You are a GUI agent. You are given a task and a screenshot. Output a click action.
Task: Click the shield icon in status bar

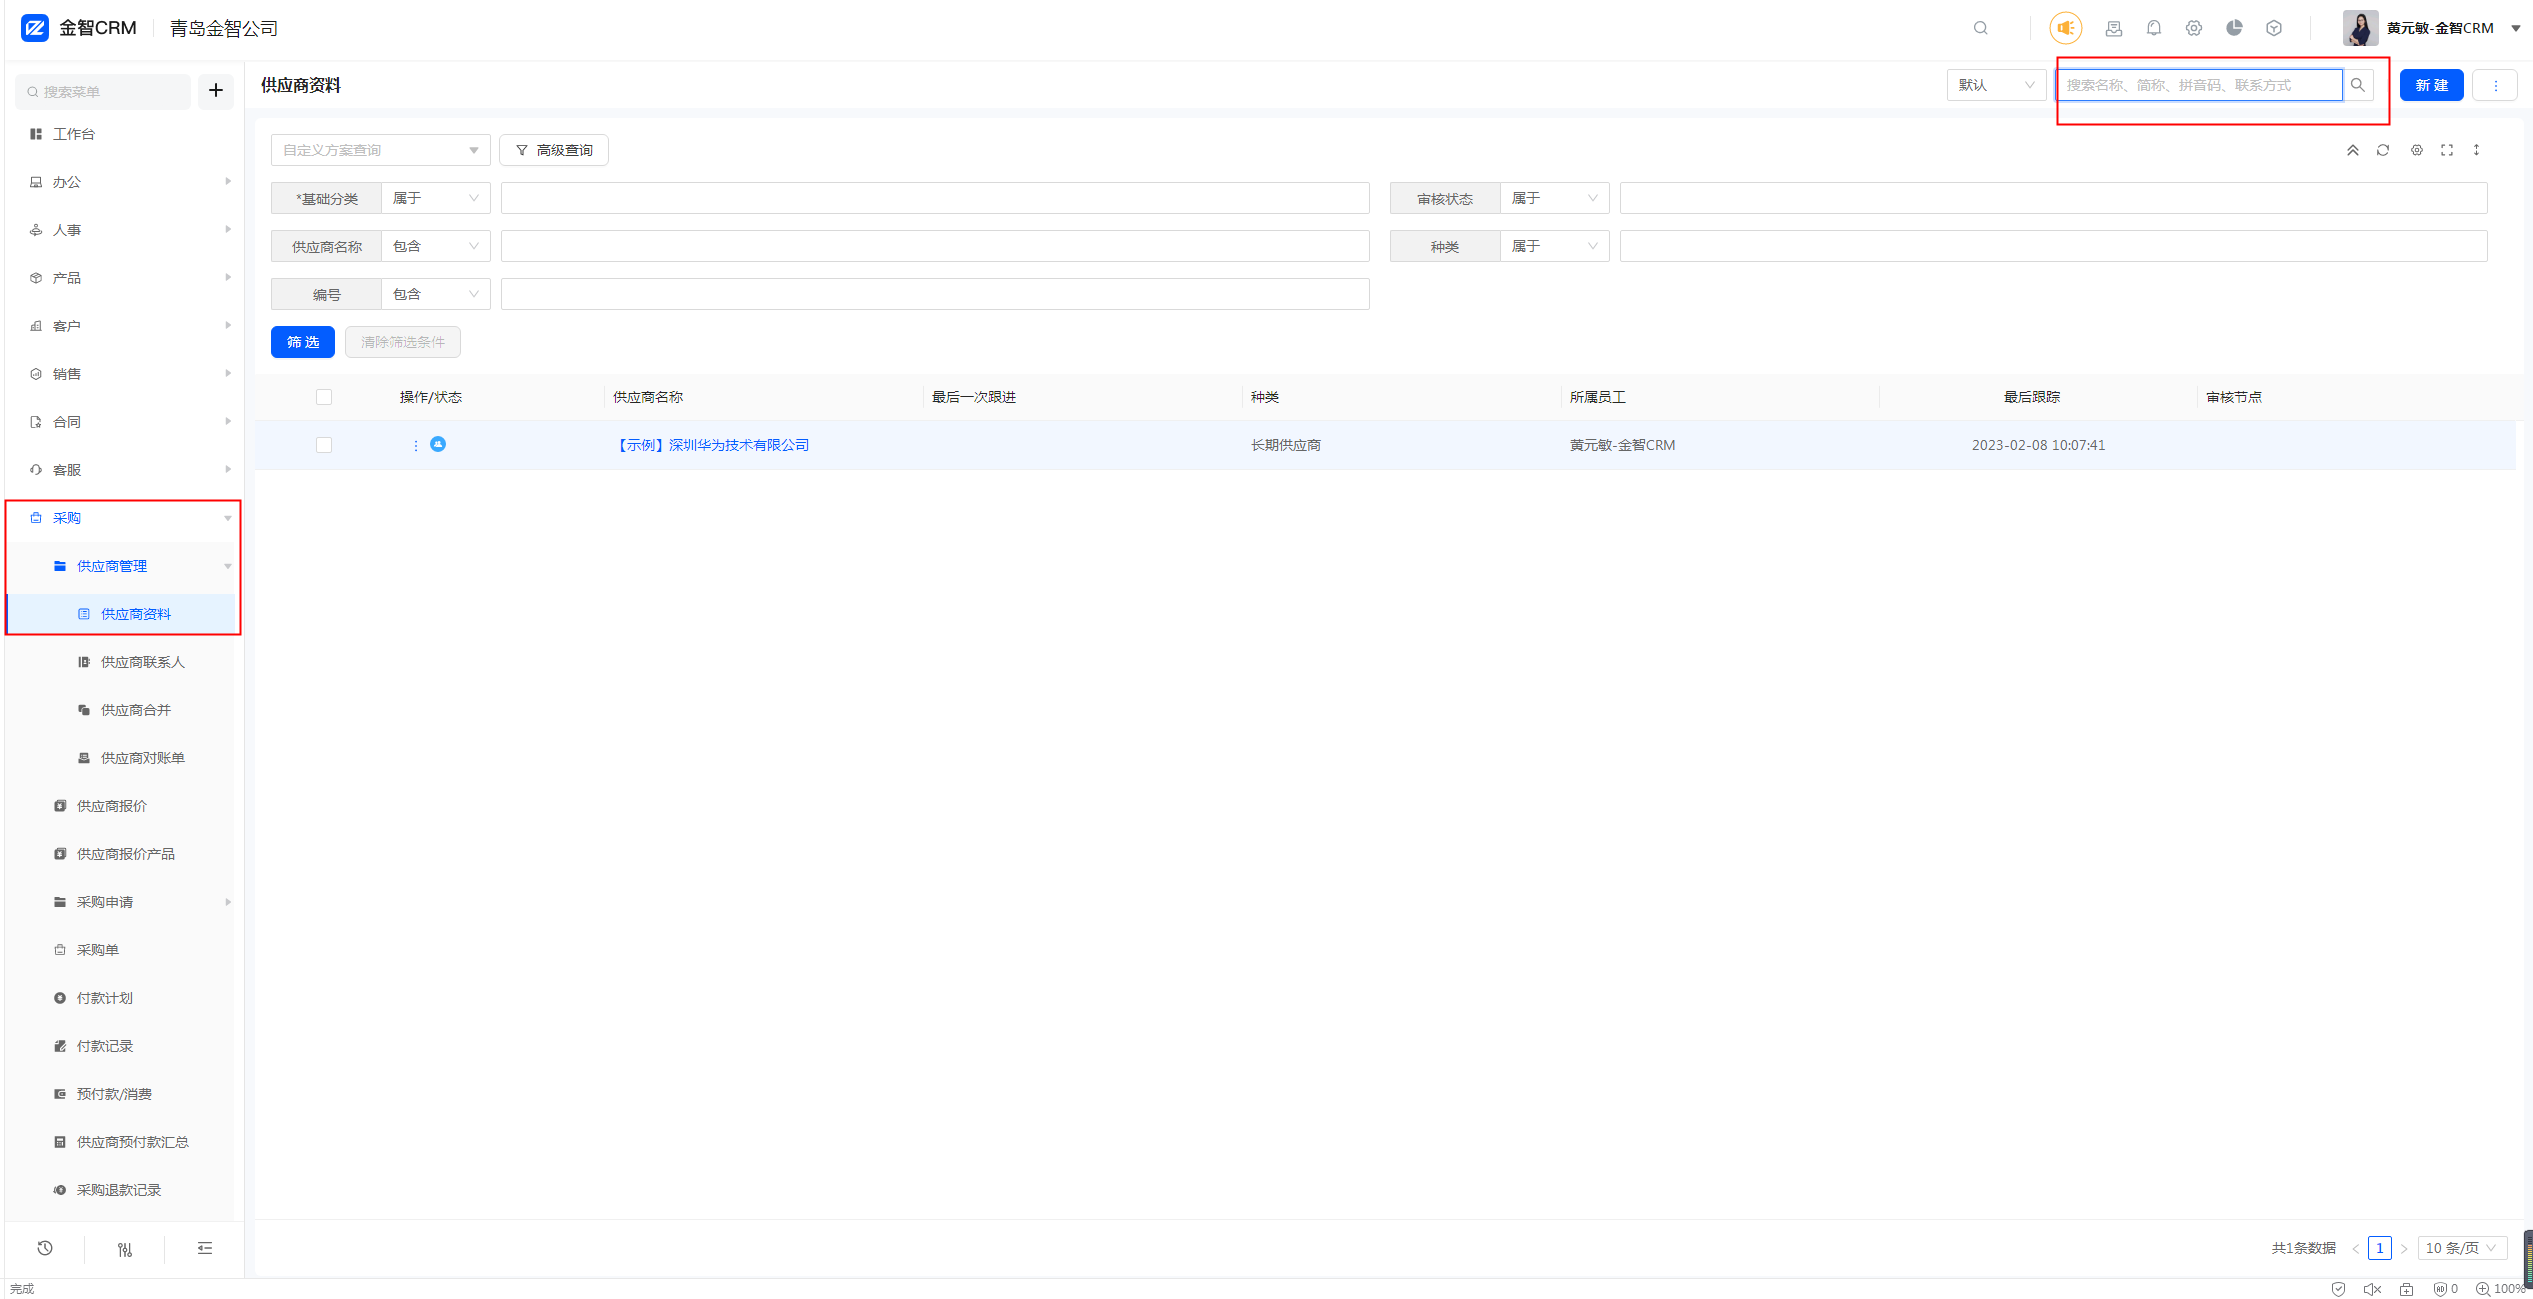2338,1289
